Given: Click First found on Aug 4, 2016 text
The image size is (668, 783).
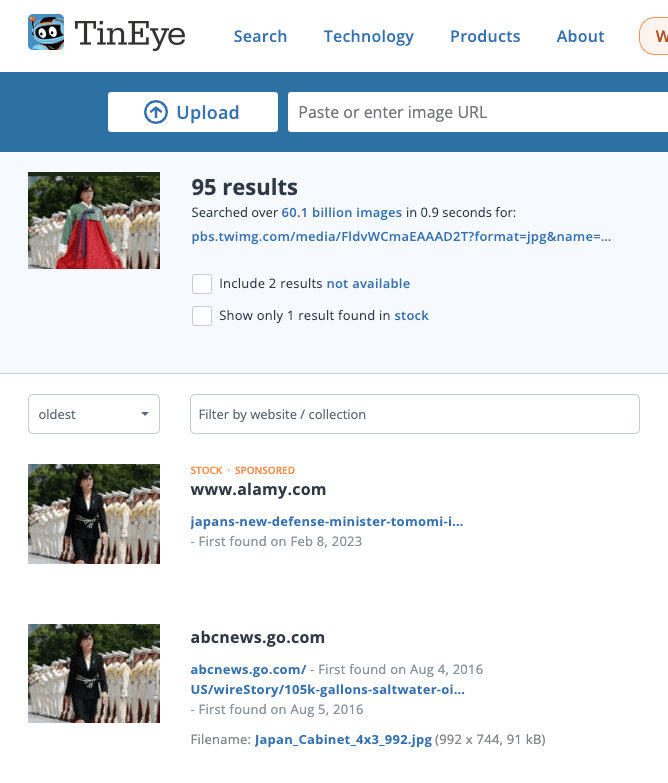Looking at the screenshot, I should coord(400,669).
